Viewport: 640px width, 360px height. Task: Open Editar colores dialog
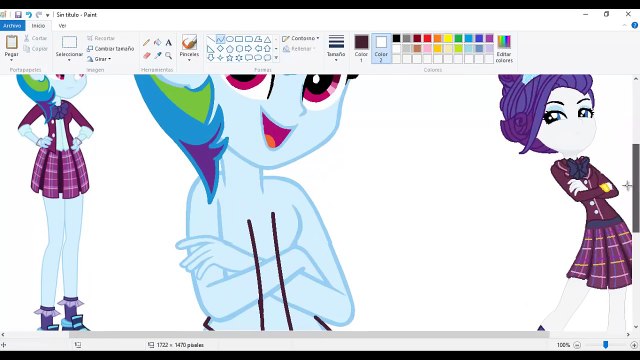504,48
